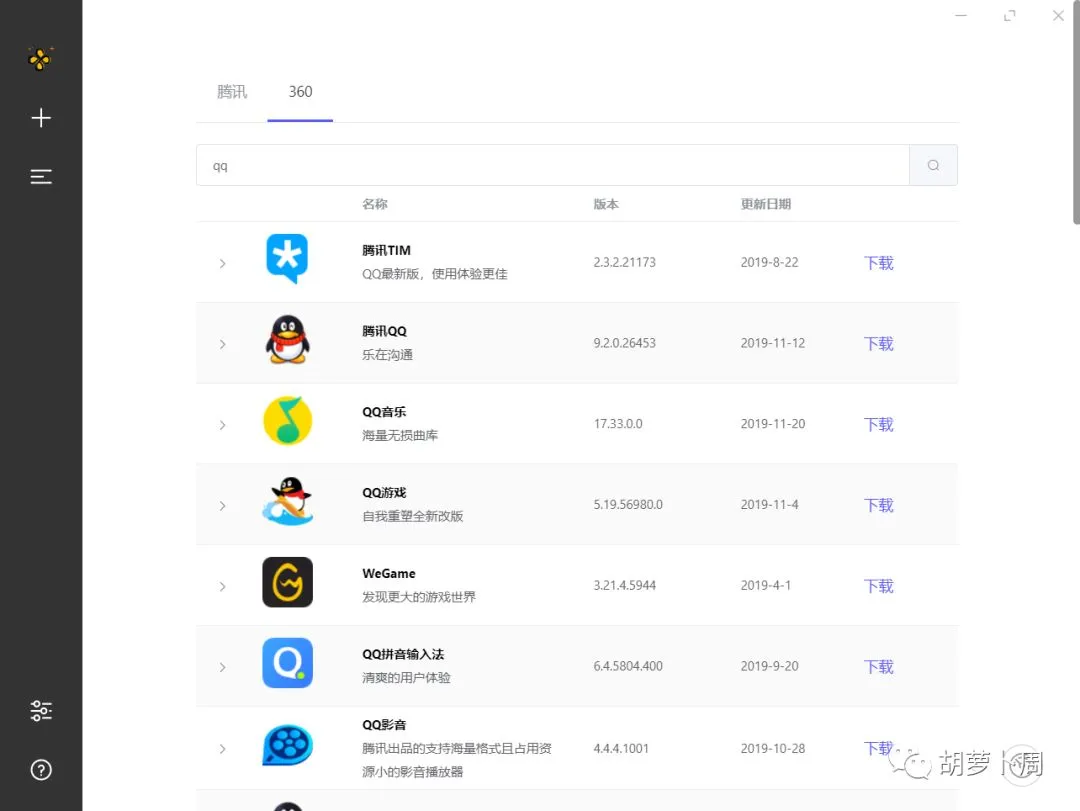Click the description 海量无损曲库
The image size is (1080, 811).
point(400,435)
